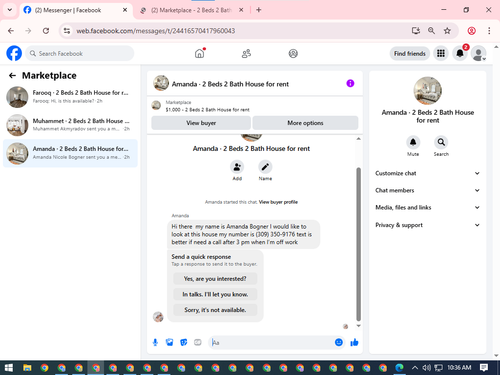Screen dimensions: 500x375
Task: Open Chrome profile icon
Action: coord(471,31)
